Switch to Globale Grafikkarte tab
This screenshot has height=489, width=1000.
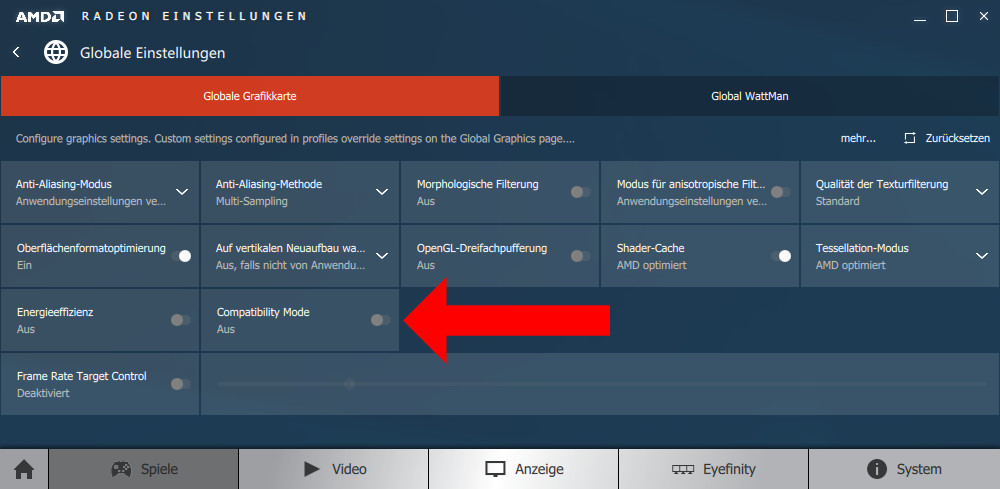(x=250, y=96)
